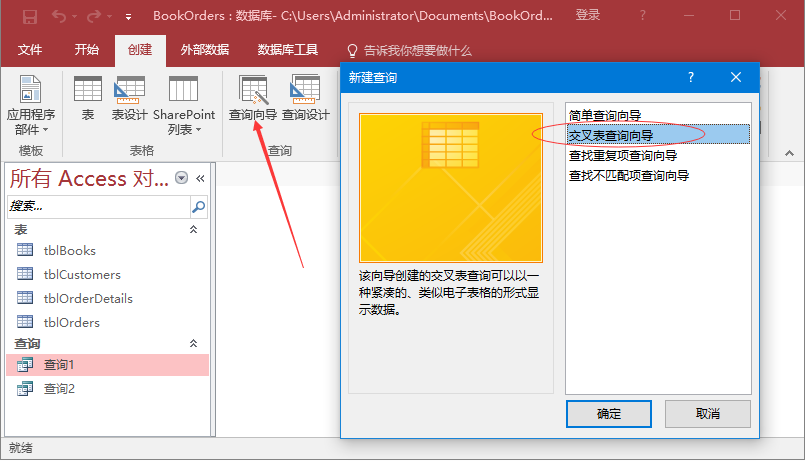The height and width of the screenshot is (461, 805).
Task: Open the 数据库工具 ribbon tab
Action: [288, 50]
